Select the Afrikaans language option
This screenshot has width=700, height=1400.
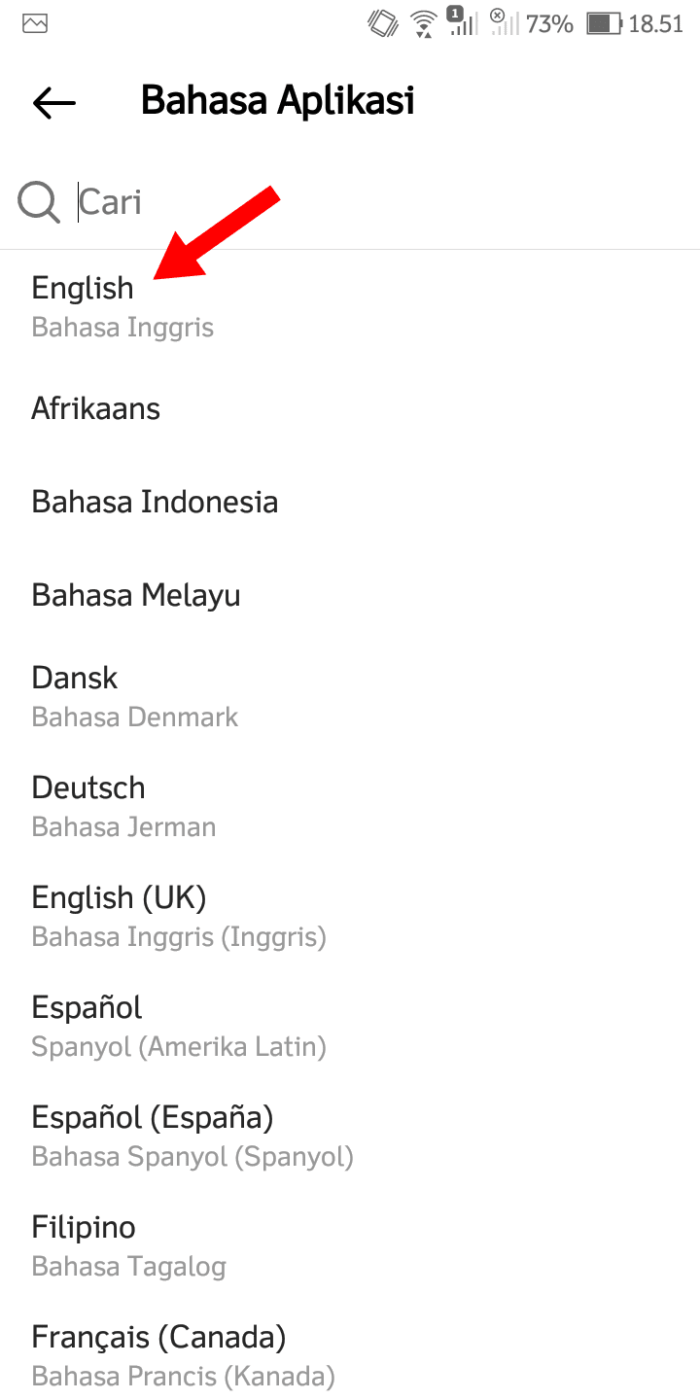pos(96,408)
